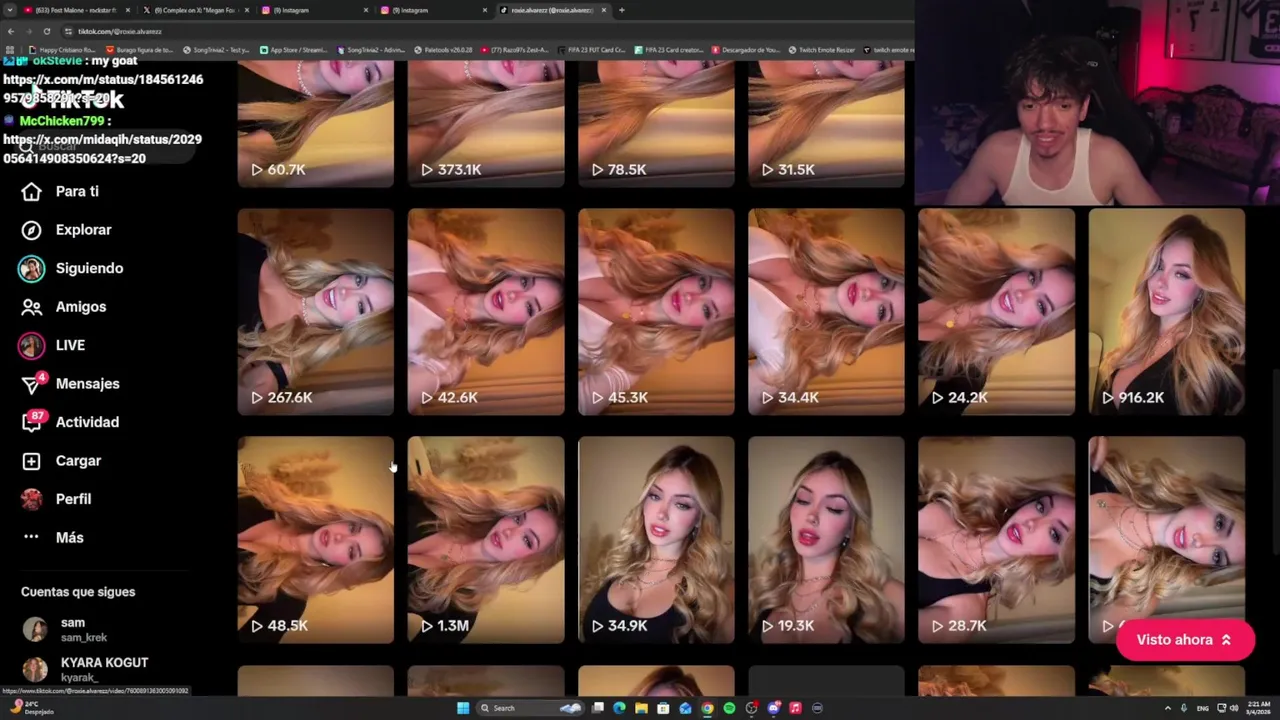The height and width of the screenshot is (720, 1280).
Task: Open the Twitch Emote Resizer bookmark
Action: click(822, 49)
